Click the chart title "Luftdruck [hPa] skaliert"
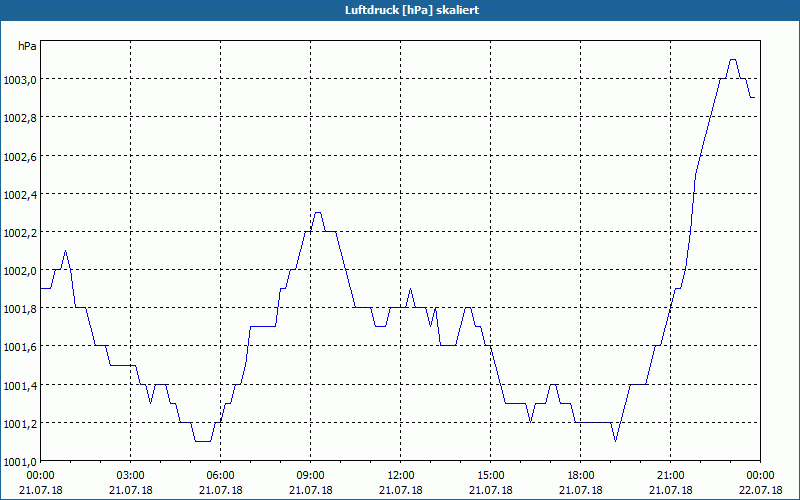800x500 pixels. point(412,10)
